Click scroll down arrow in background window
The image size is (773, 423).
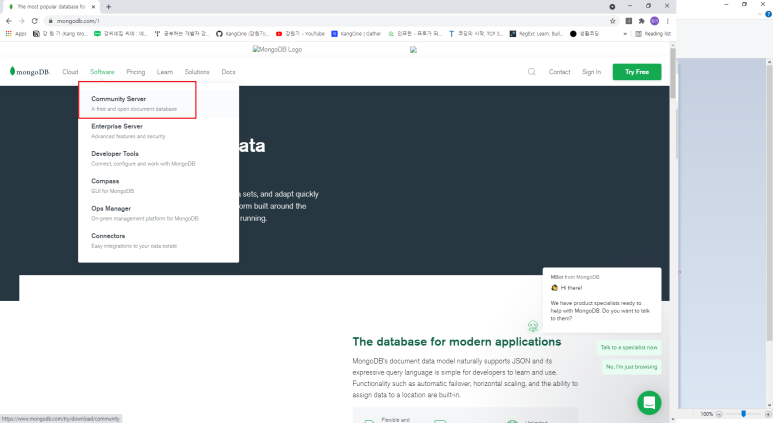[x=769, y=405]
